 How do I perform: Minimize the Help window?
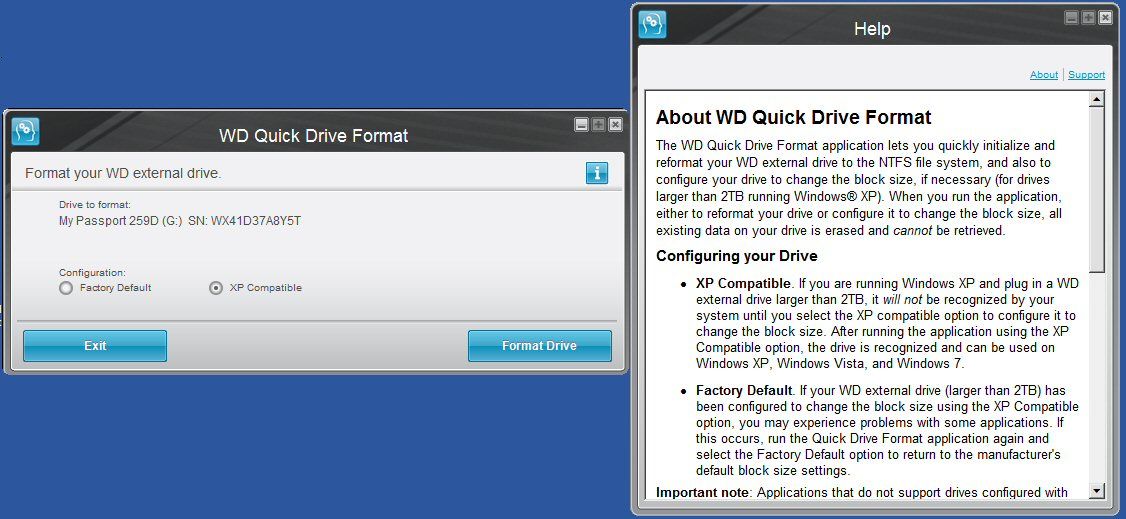tap(1071, 18)
